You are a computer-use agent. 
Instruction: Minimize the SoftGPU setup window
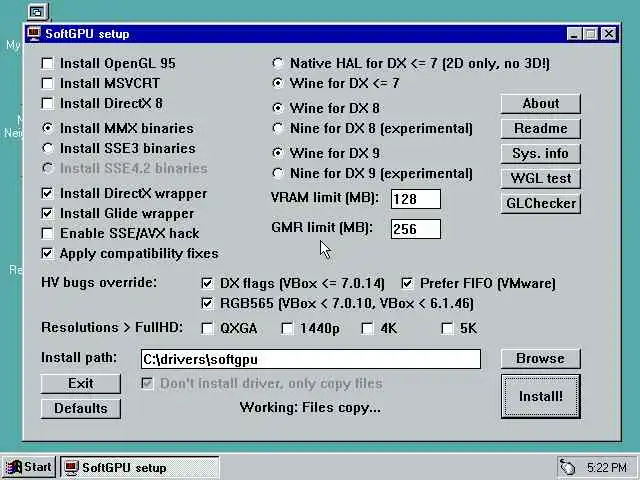tap(574, 34)
